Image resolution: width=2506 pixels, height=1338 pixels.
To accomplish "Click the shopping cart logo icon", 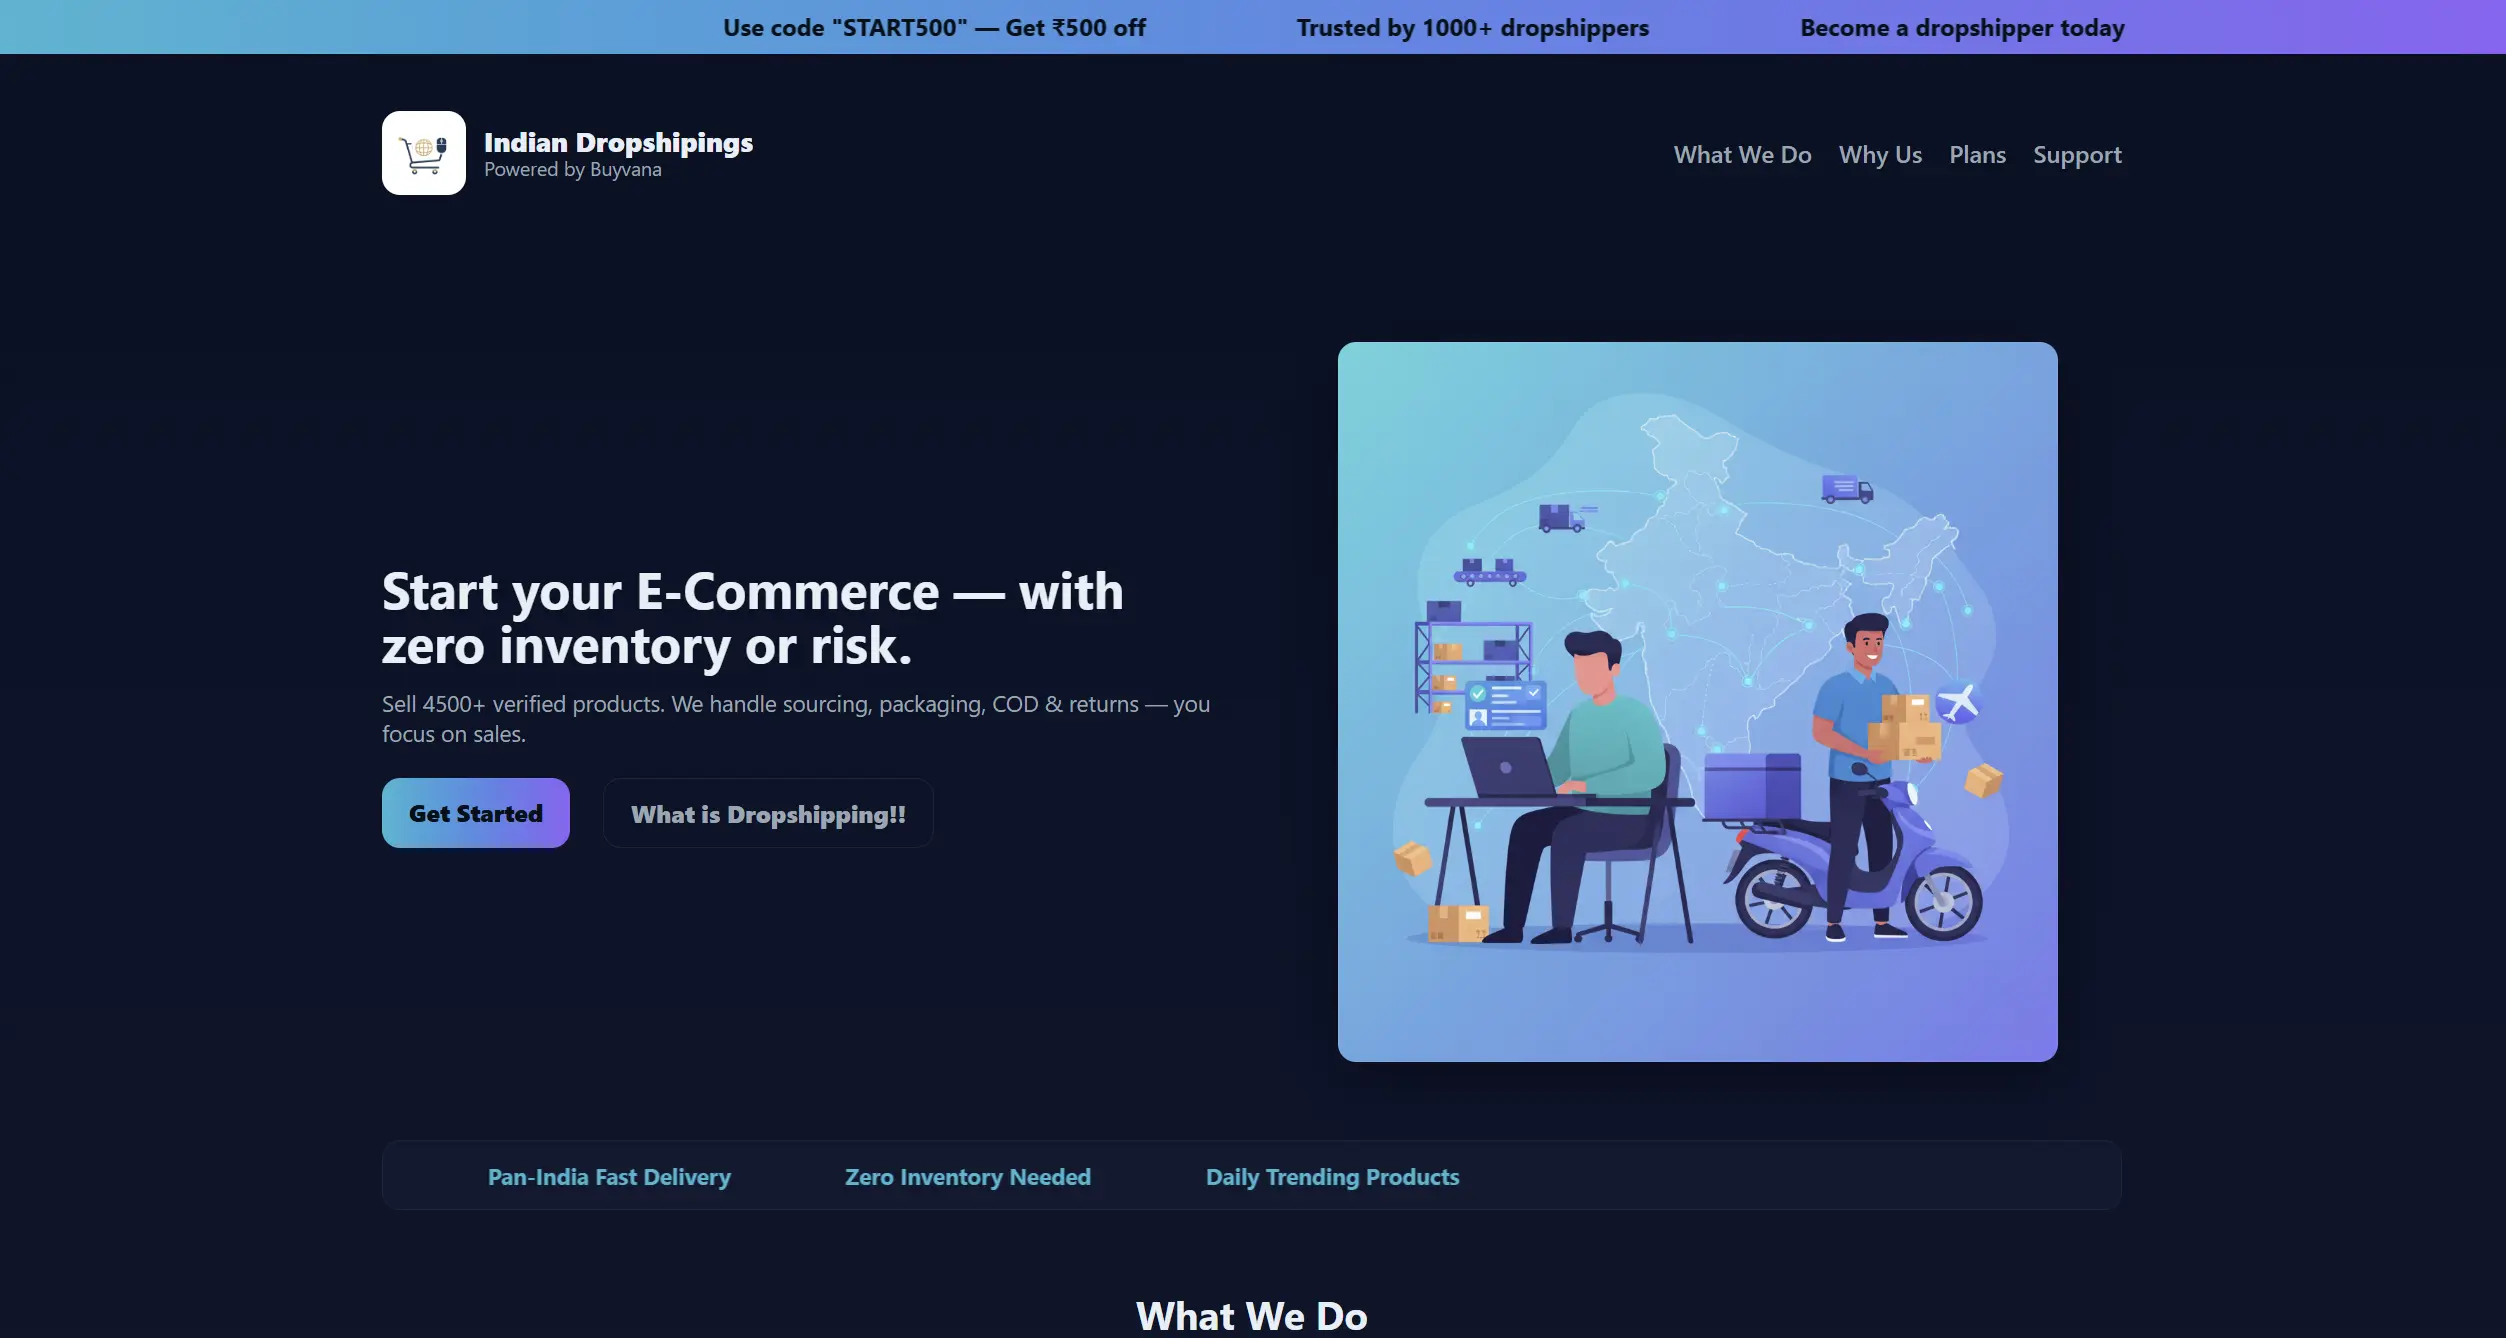I will coord(423,153).
